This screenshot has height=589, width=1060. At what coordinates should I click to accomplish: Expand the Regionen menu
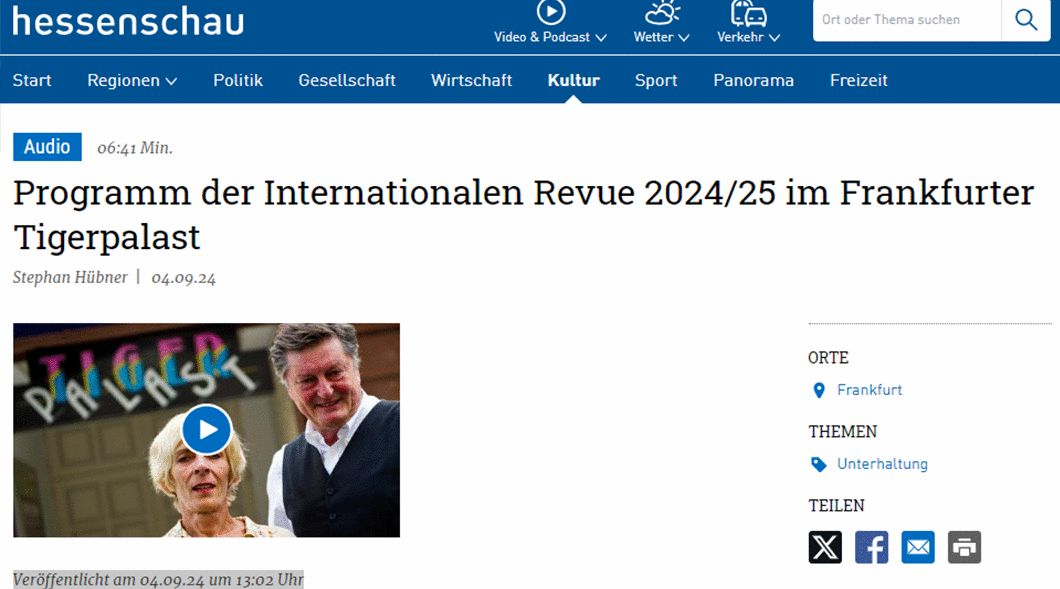pyautogui.click(x=132, y=80)
